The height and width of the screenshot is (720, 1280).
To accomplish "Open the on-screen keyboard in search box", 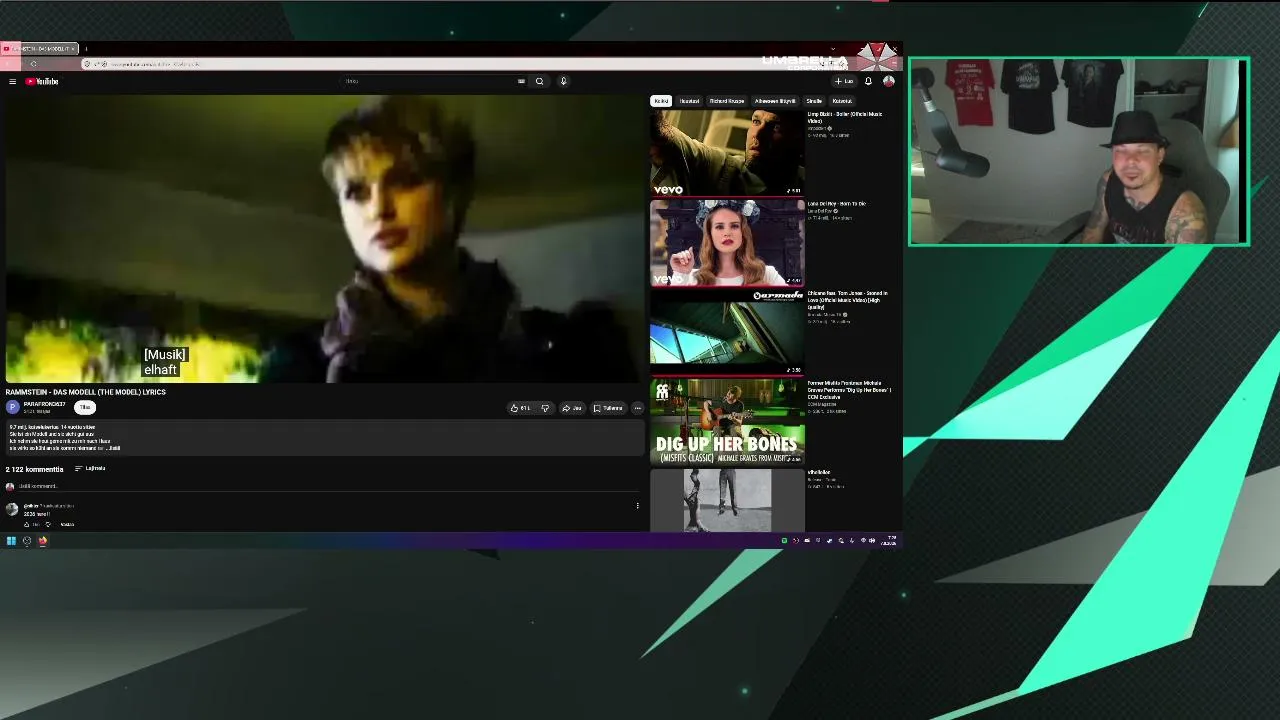I will (x=521, y=81).
